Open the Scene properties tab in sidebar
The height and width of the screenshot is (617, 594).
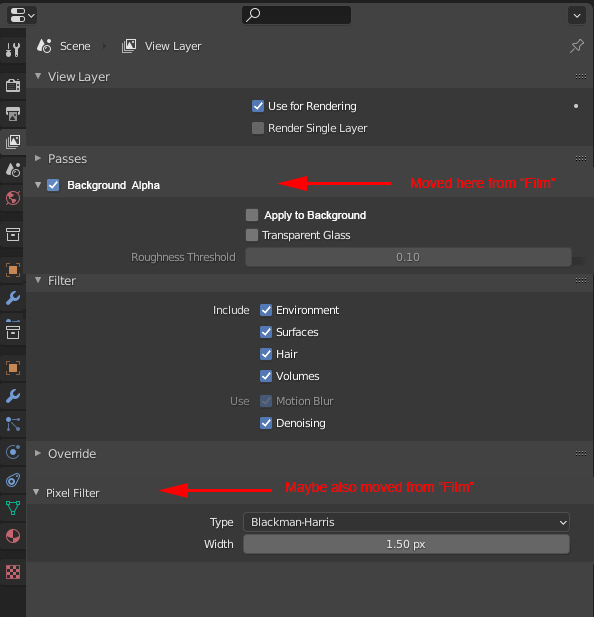(13, 170)
